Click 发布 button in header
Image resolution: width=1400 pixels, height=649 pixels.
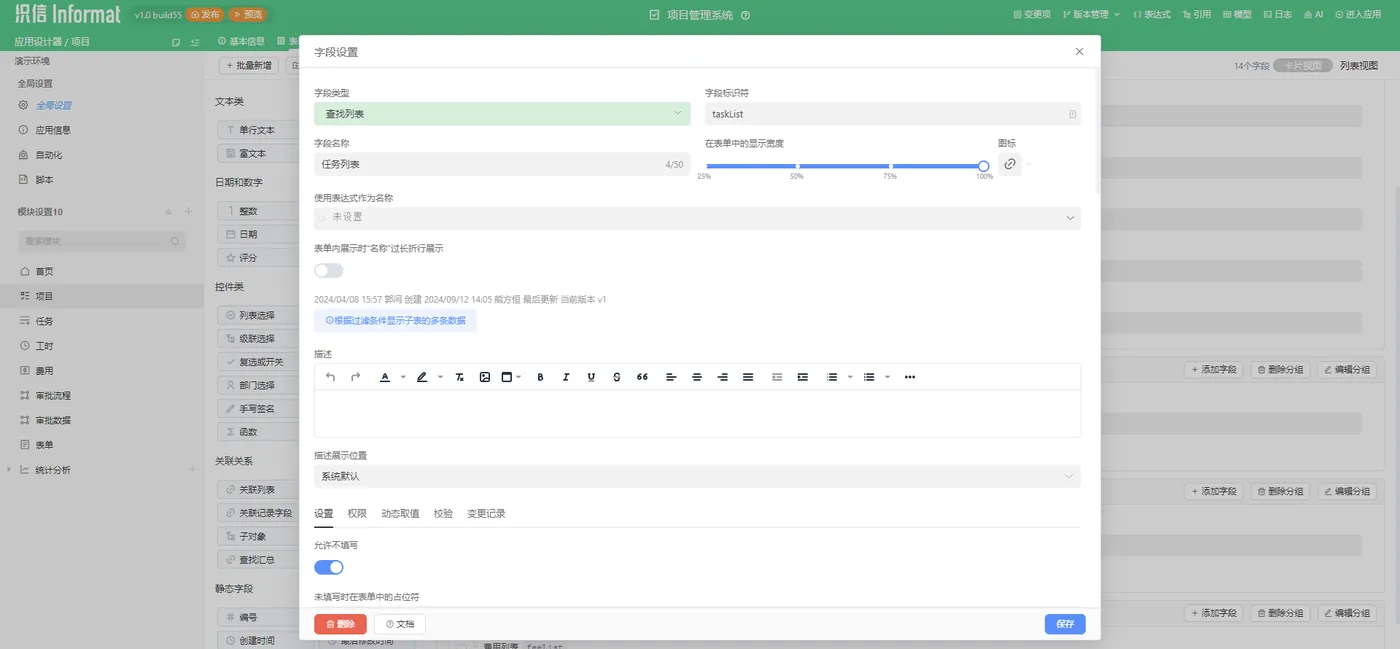(x=205, y=15)
